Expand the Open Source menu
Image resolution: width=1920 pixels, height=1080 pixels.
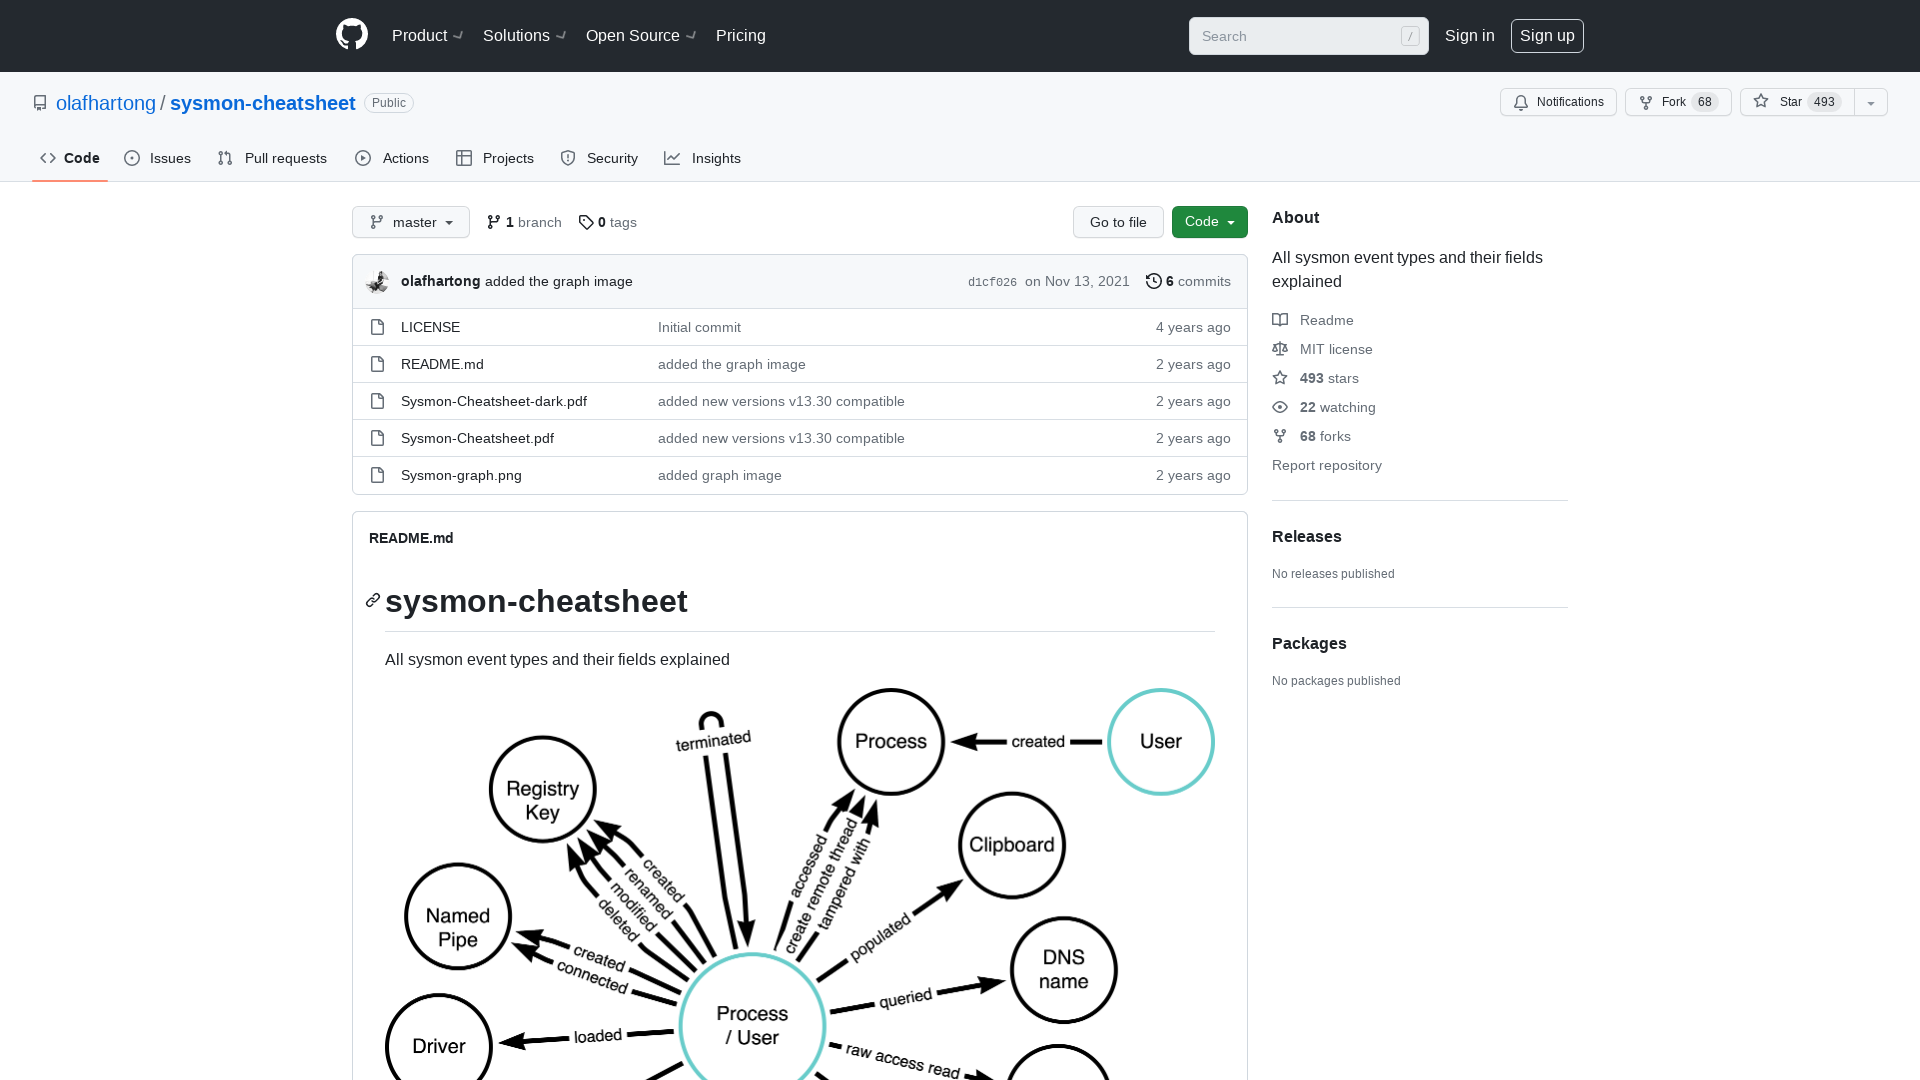pyautogui.click(x=641, y=35)
